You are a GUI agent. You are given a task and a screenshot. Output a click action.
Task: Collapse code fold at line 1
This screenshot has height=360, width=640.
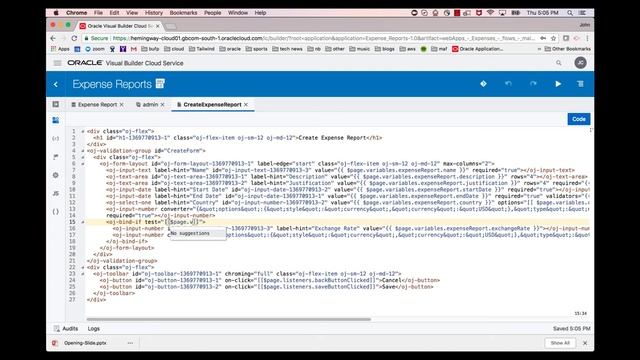point(82,131)
